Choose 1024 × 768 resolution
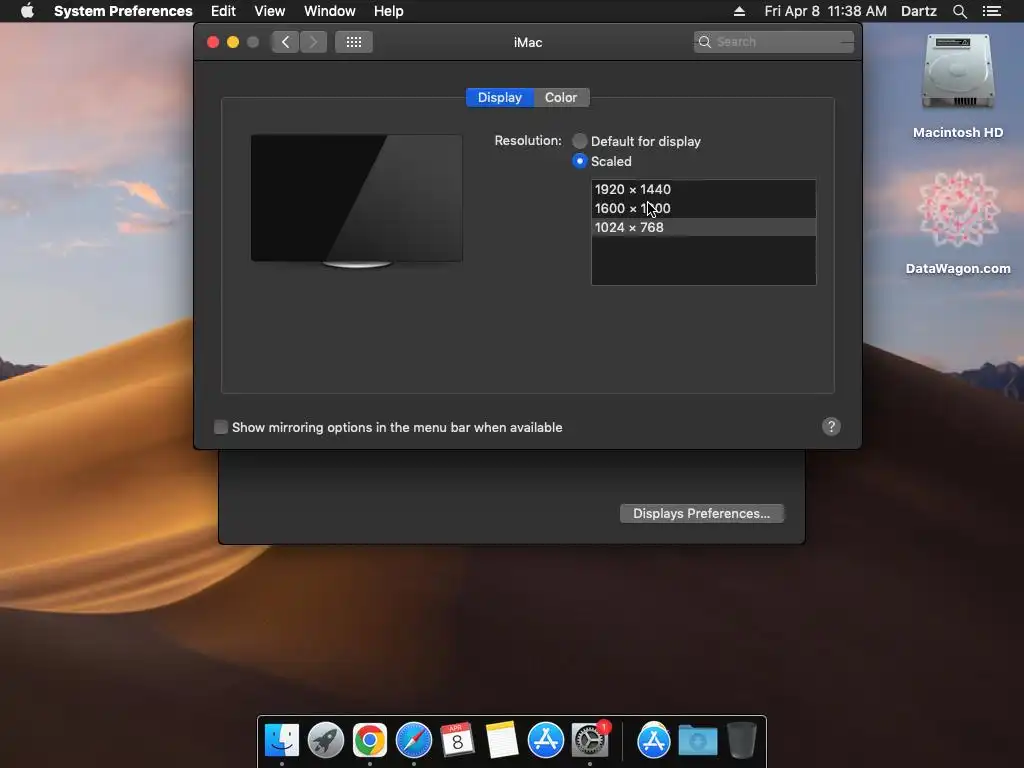Viewport: 1024px width, 768px height. point(703,227)
